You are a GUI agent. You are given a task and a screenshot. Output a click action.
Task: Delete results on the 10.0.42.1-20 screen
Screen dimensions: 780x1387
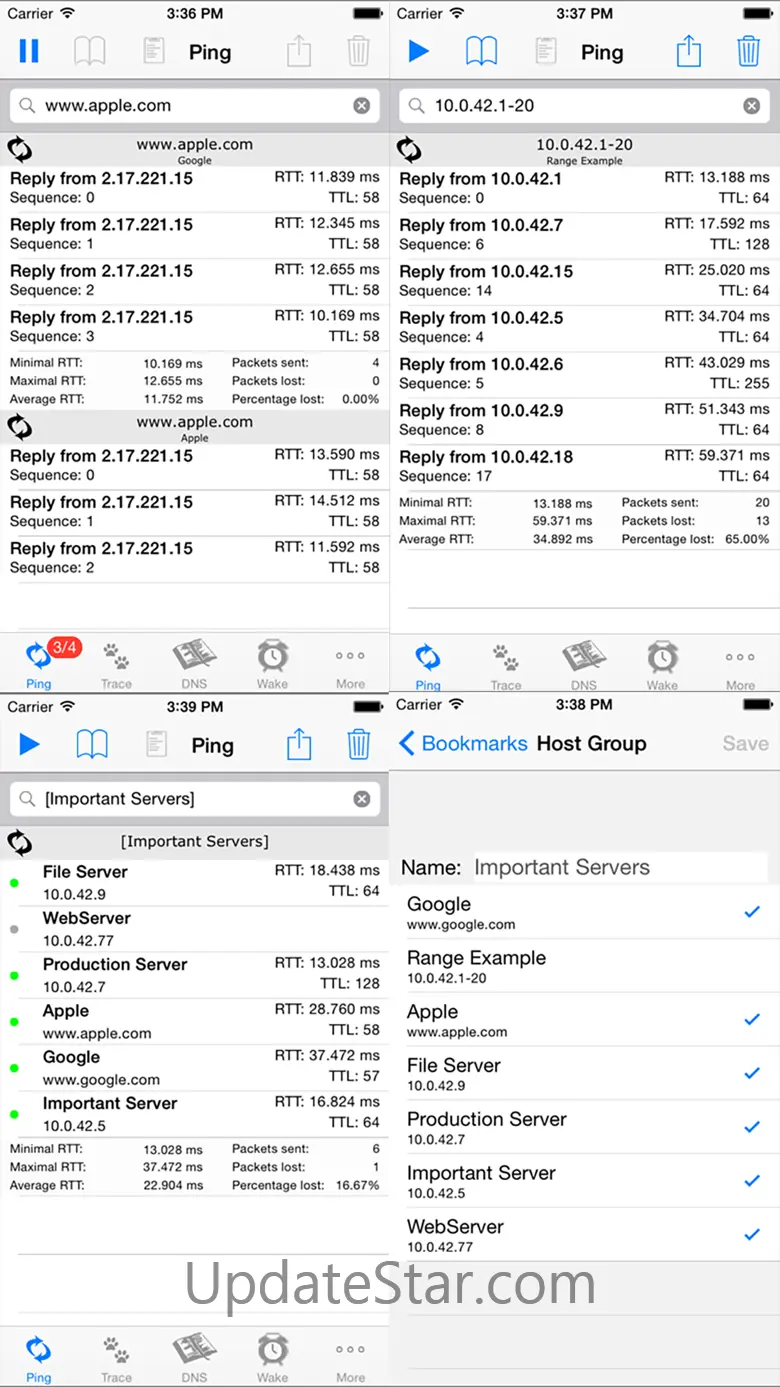[749, 51]
